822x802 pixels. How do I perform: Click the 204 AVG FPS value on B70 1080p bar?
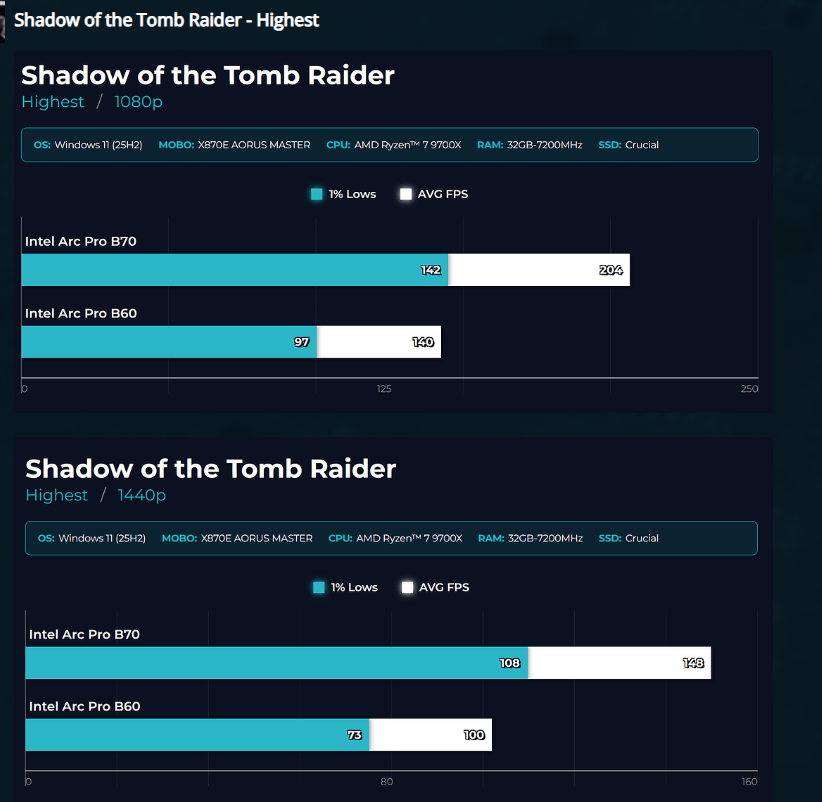tap(611, 270)
